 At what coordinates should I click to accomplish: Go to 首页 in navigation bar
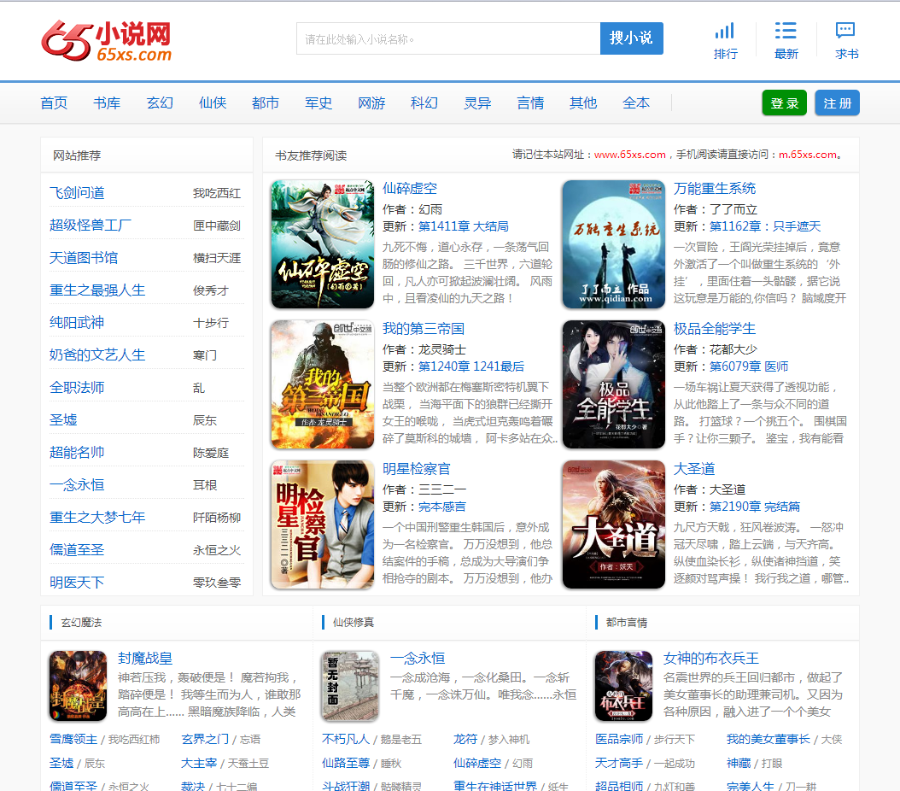54,103
